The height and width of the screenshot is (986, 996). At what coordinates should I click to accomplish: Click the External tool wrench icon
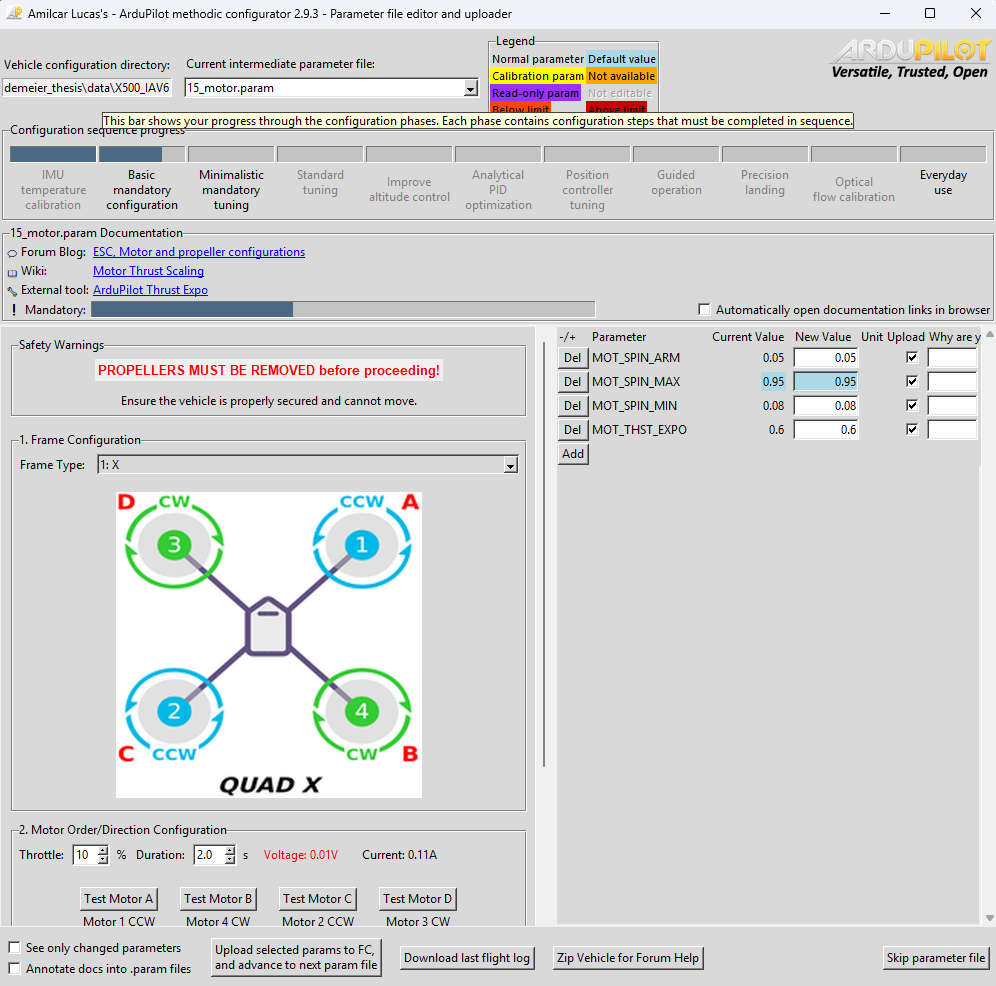(x=12, y=291)
